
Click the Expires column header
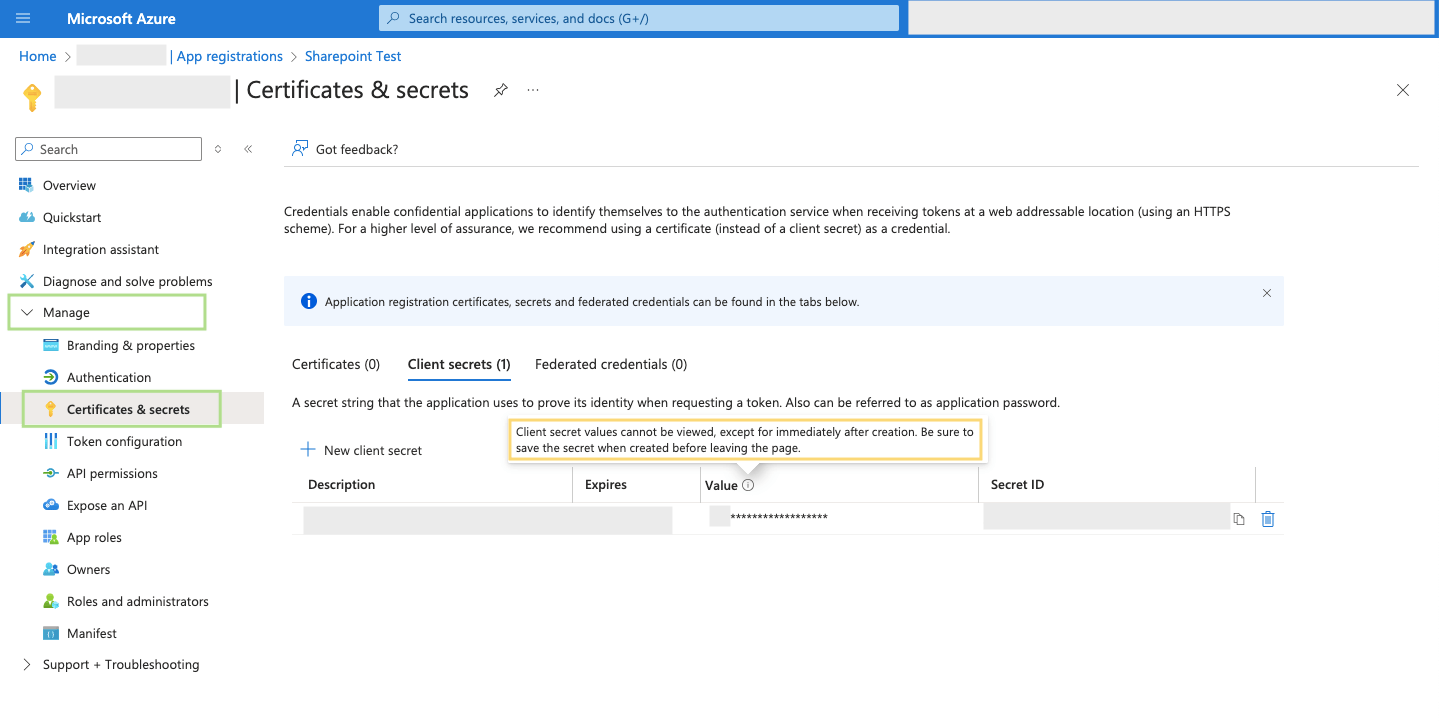click(606, 484)
